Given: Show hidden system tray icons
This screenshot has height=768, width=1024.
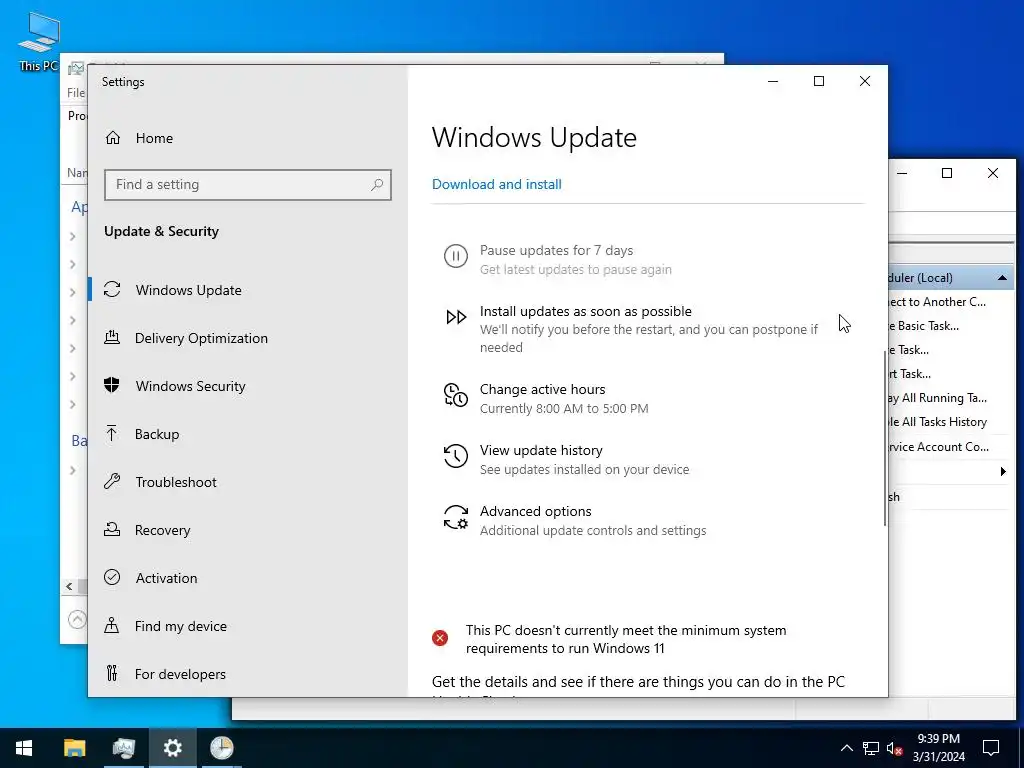Looking at the screenshot, I should pyautogui.click(x=846, y=748).
